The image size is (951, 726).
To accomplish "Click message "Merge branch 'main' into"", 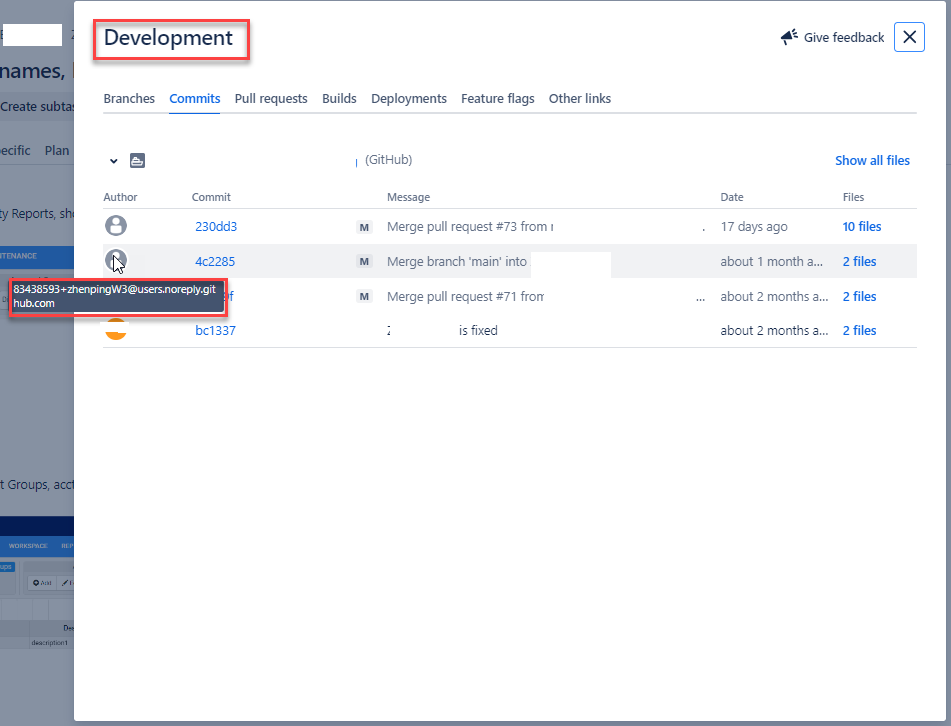I will pyautogui.click(x=457, y=261).
